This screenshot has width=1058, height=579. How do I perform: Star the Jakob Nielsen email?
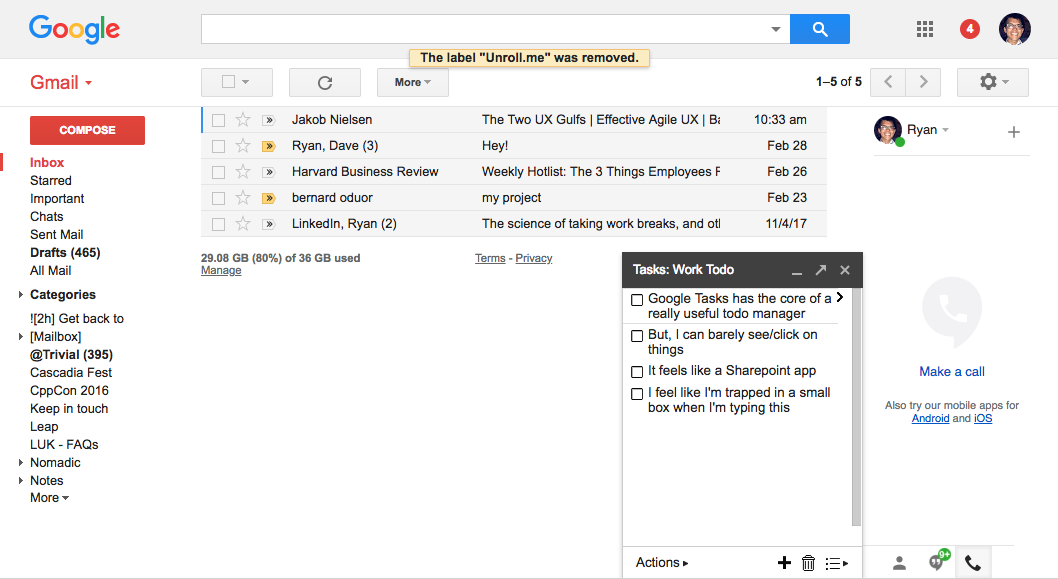tap(243, 120)
